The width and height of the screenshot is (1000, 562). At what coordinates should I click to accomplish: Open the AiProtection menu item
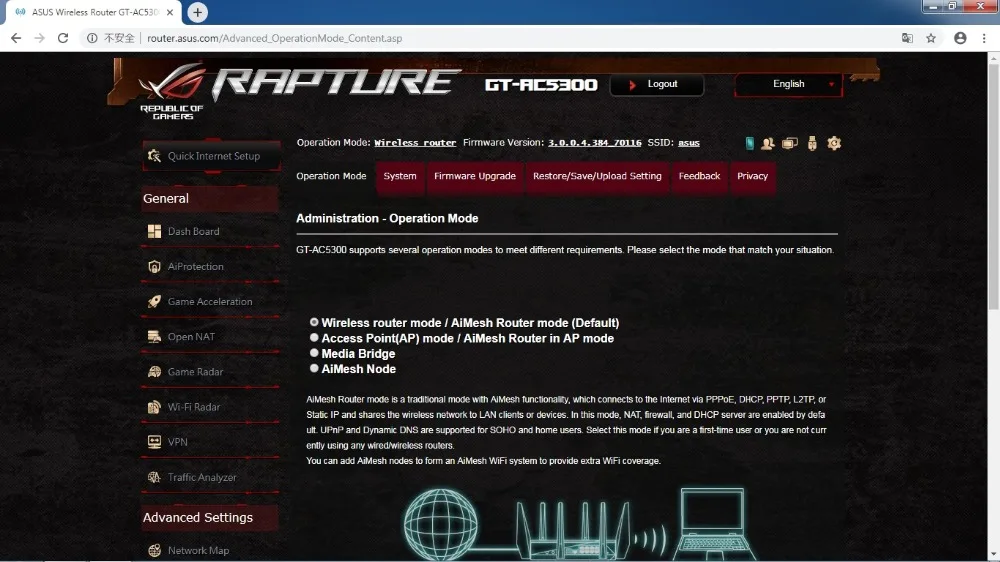tap(211, 267)
